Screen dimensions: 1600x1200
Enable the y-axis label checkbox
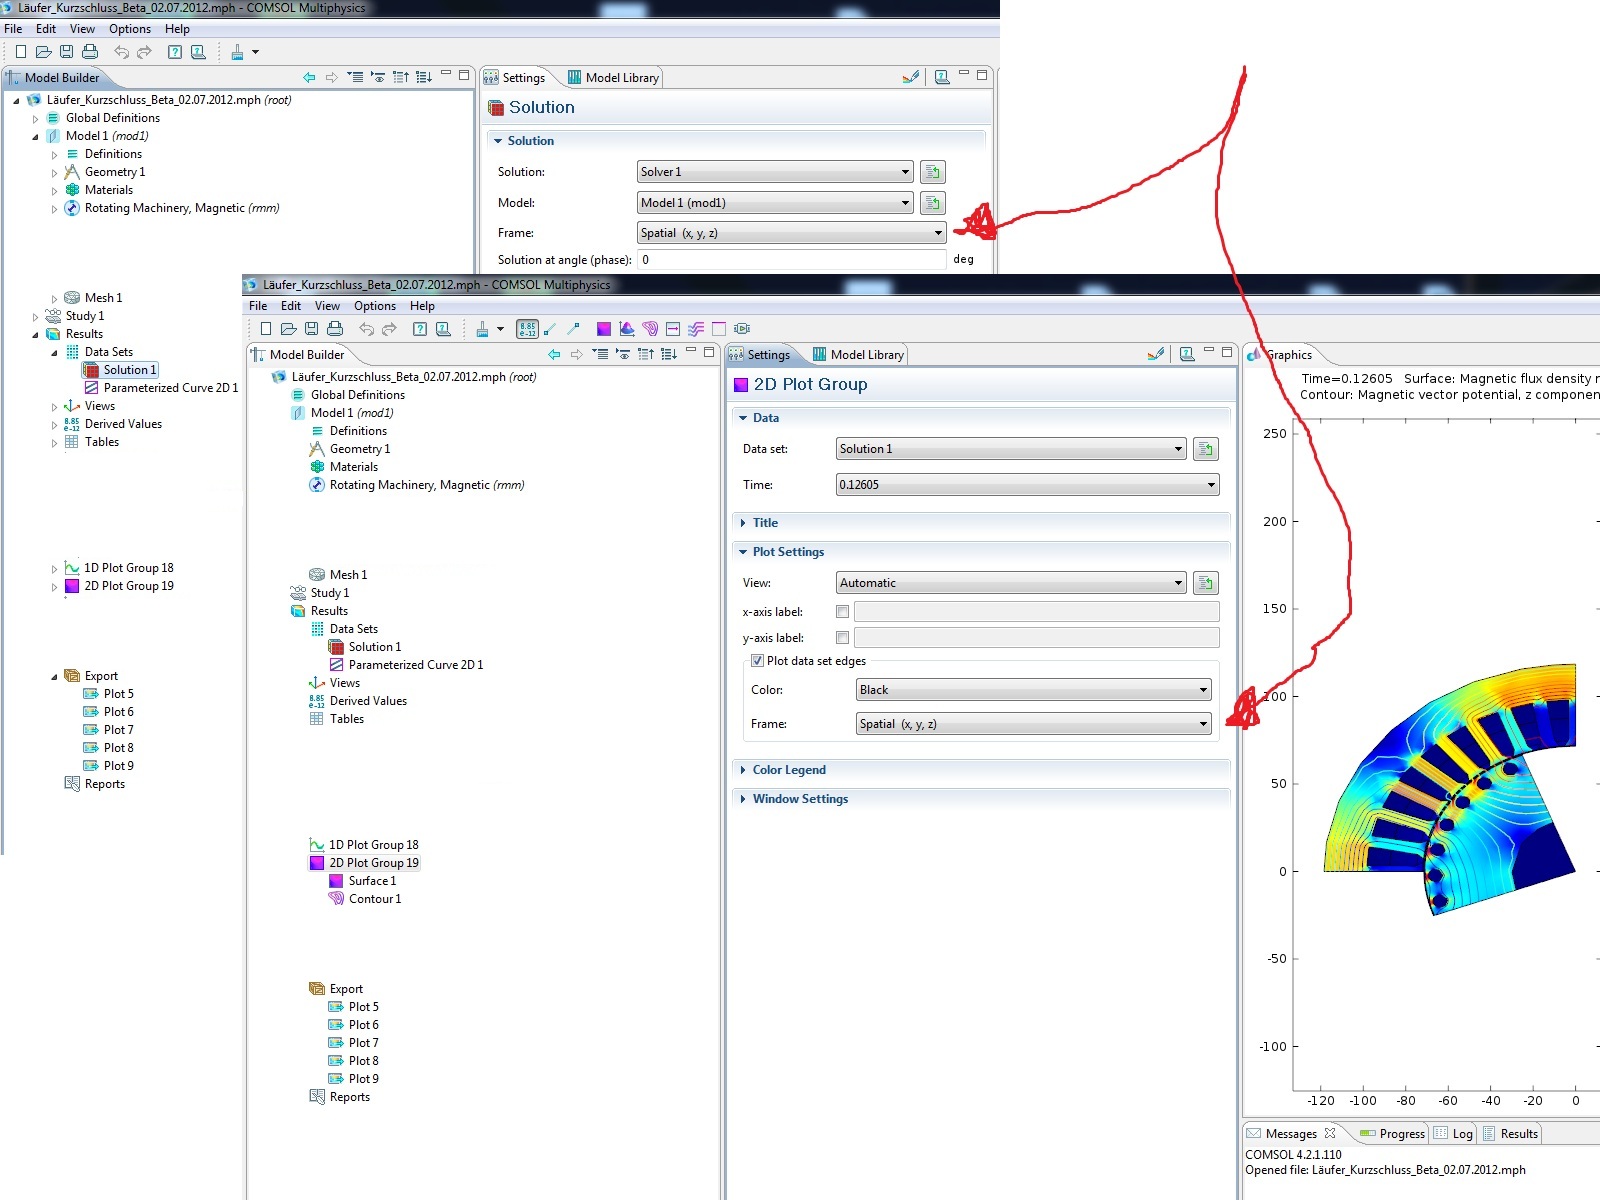(x=843, y=638)
